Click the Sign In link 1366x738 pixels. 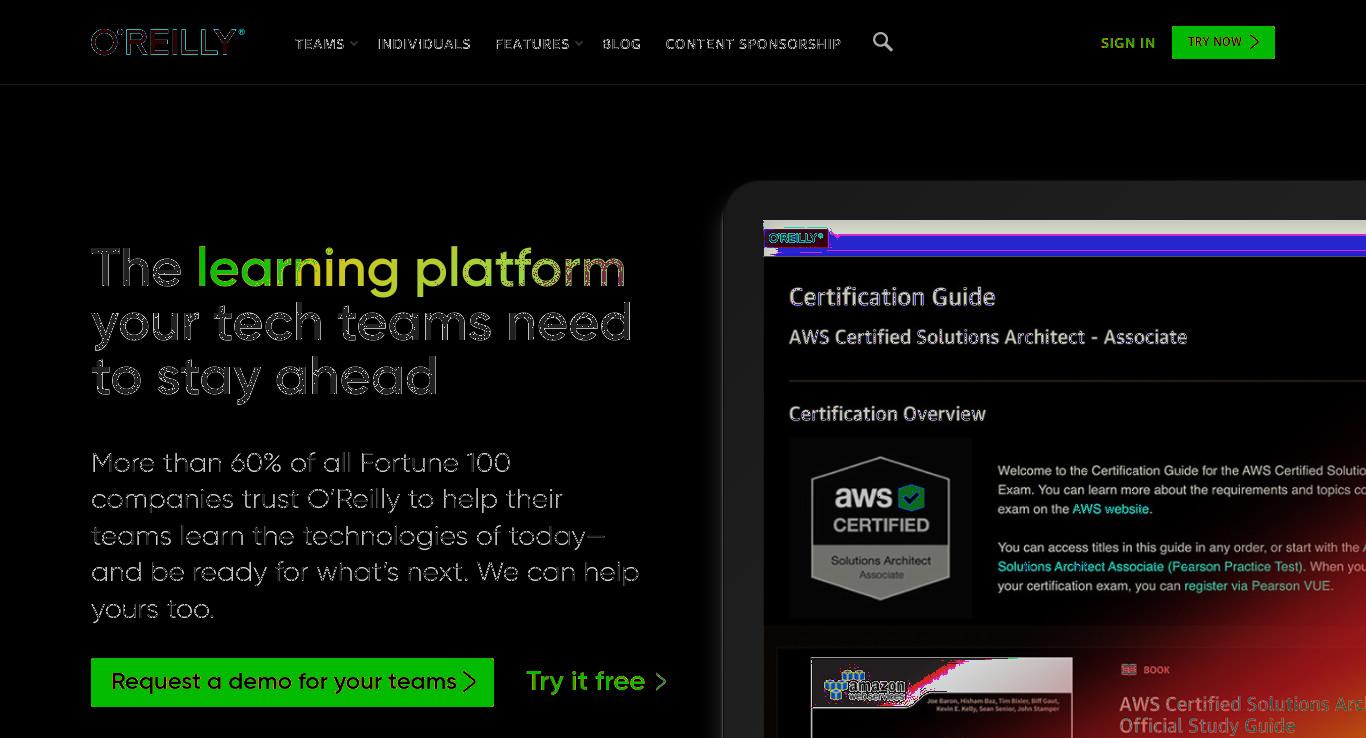(x=1127, y=43)
